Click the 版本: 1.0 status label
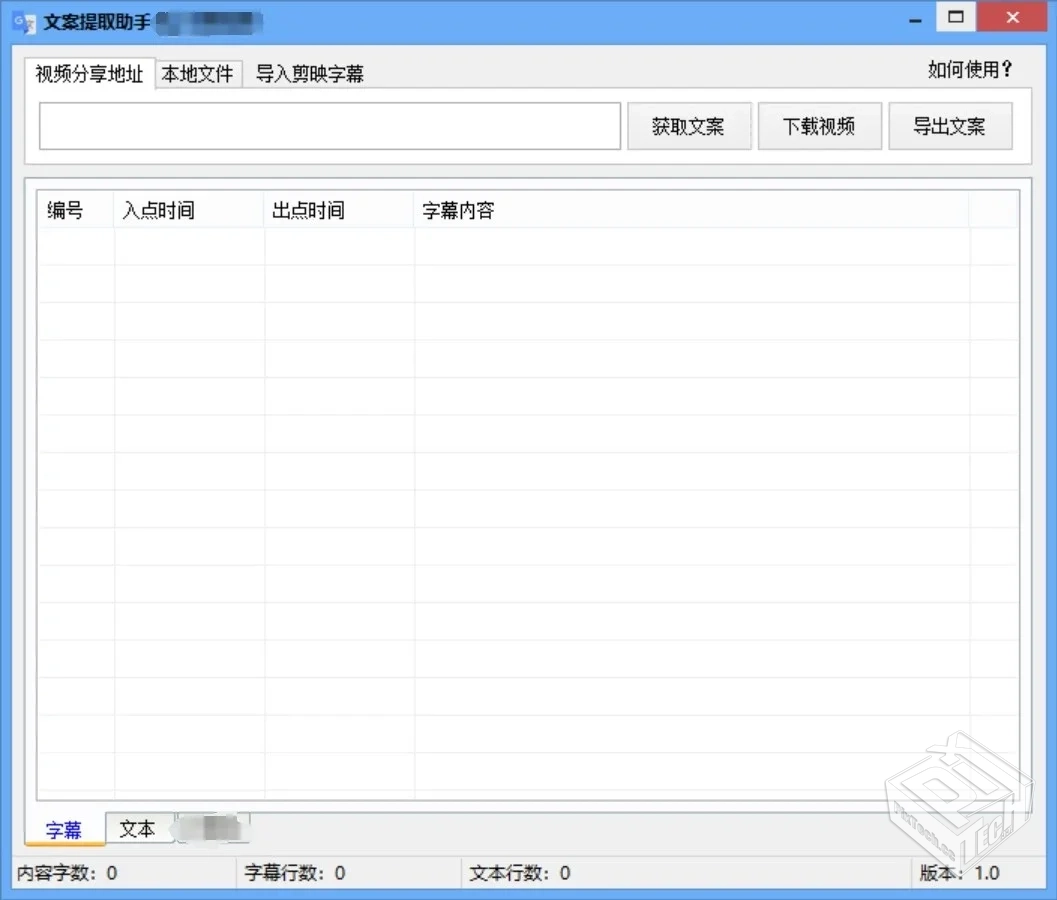Image resolution: width=1057 pixels, height=900 pixels. tap(957, 872)
